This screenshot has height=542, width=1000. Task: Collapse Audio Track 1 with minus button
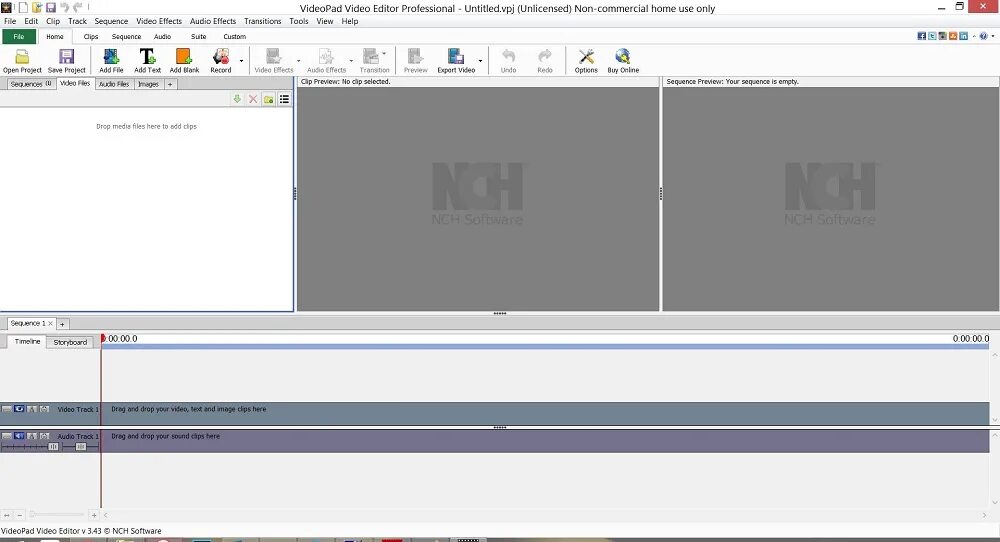point(6,436)
